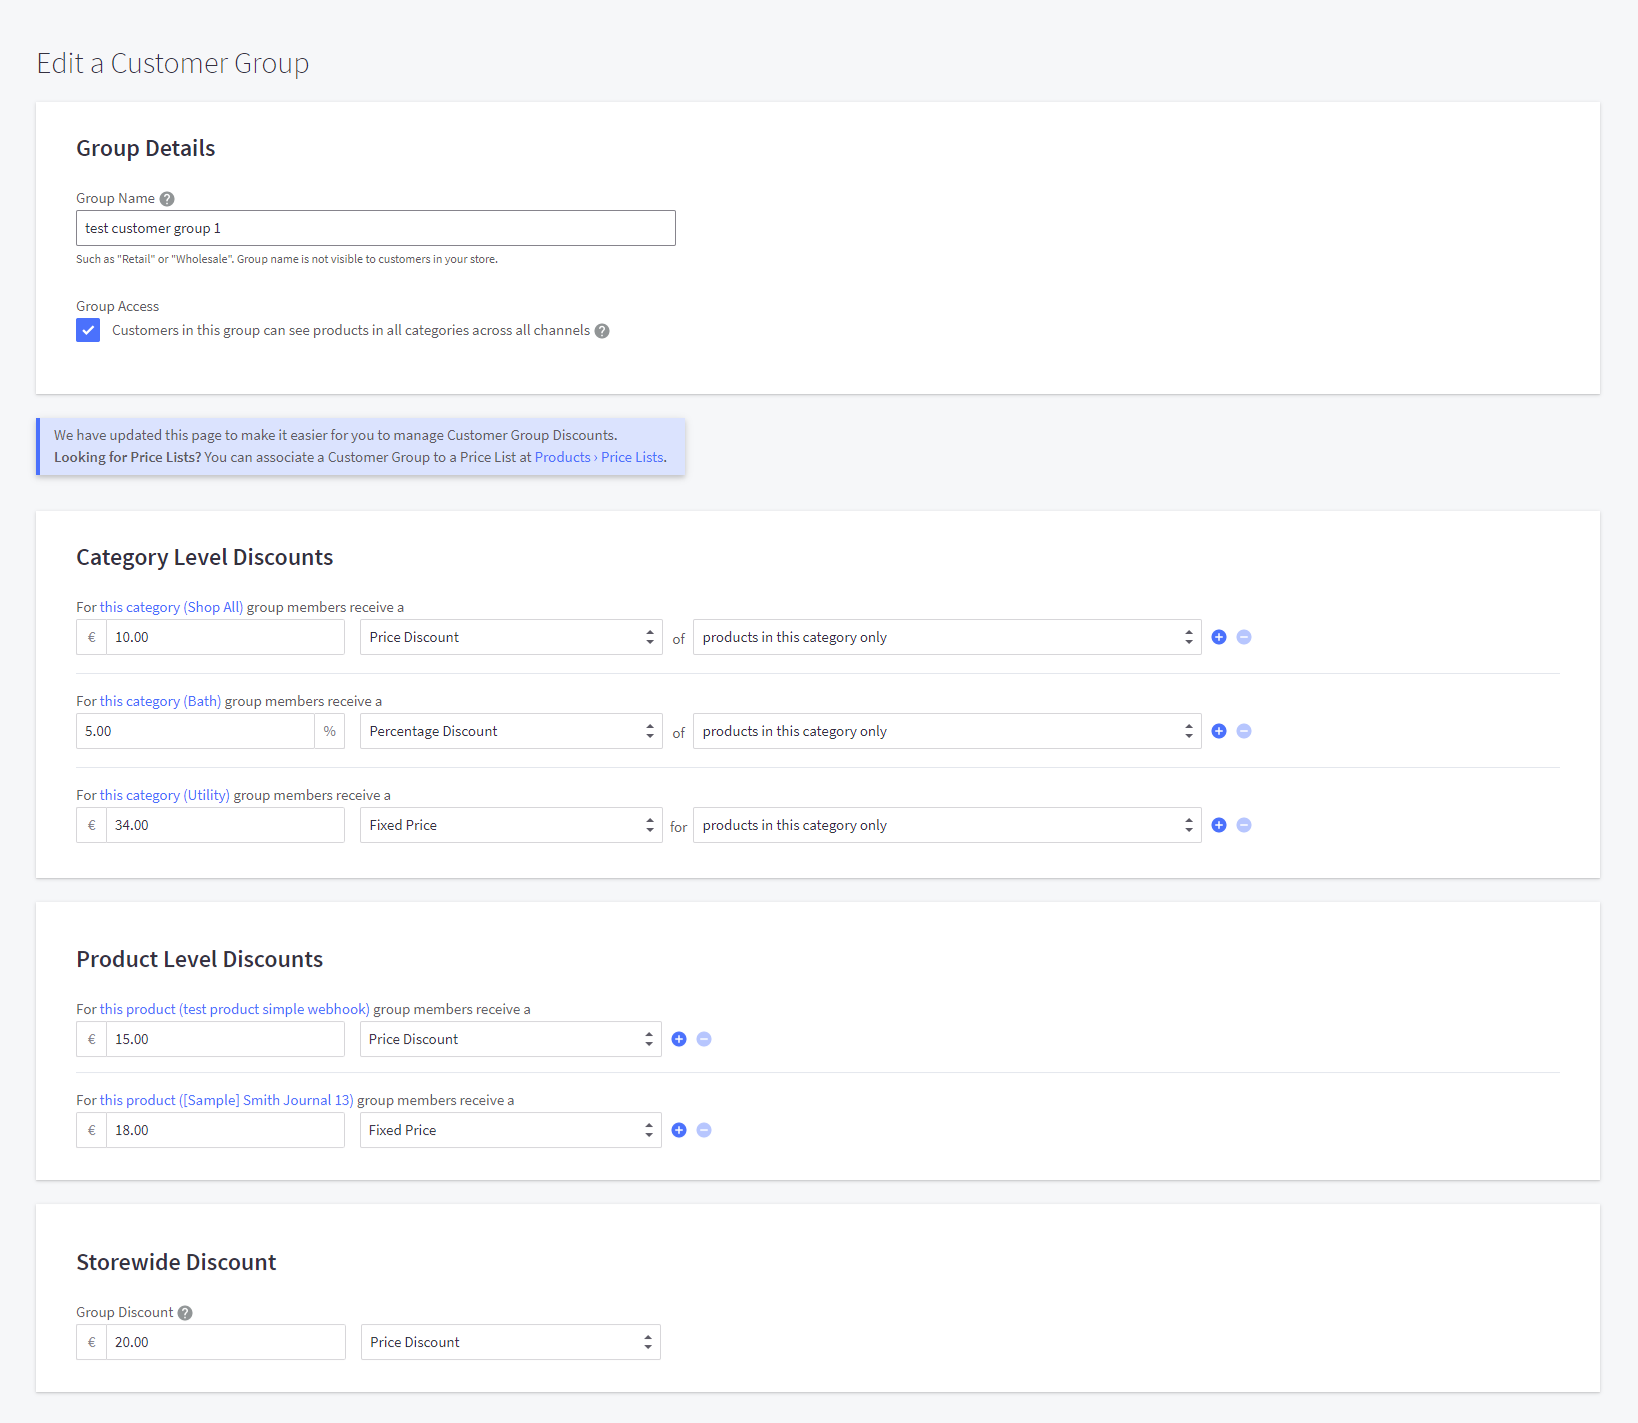Edit the Bath percentage value 5.00
The height and width of the screenshot is (1423, 1638).
tap(195, 731)
